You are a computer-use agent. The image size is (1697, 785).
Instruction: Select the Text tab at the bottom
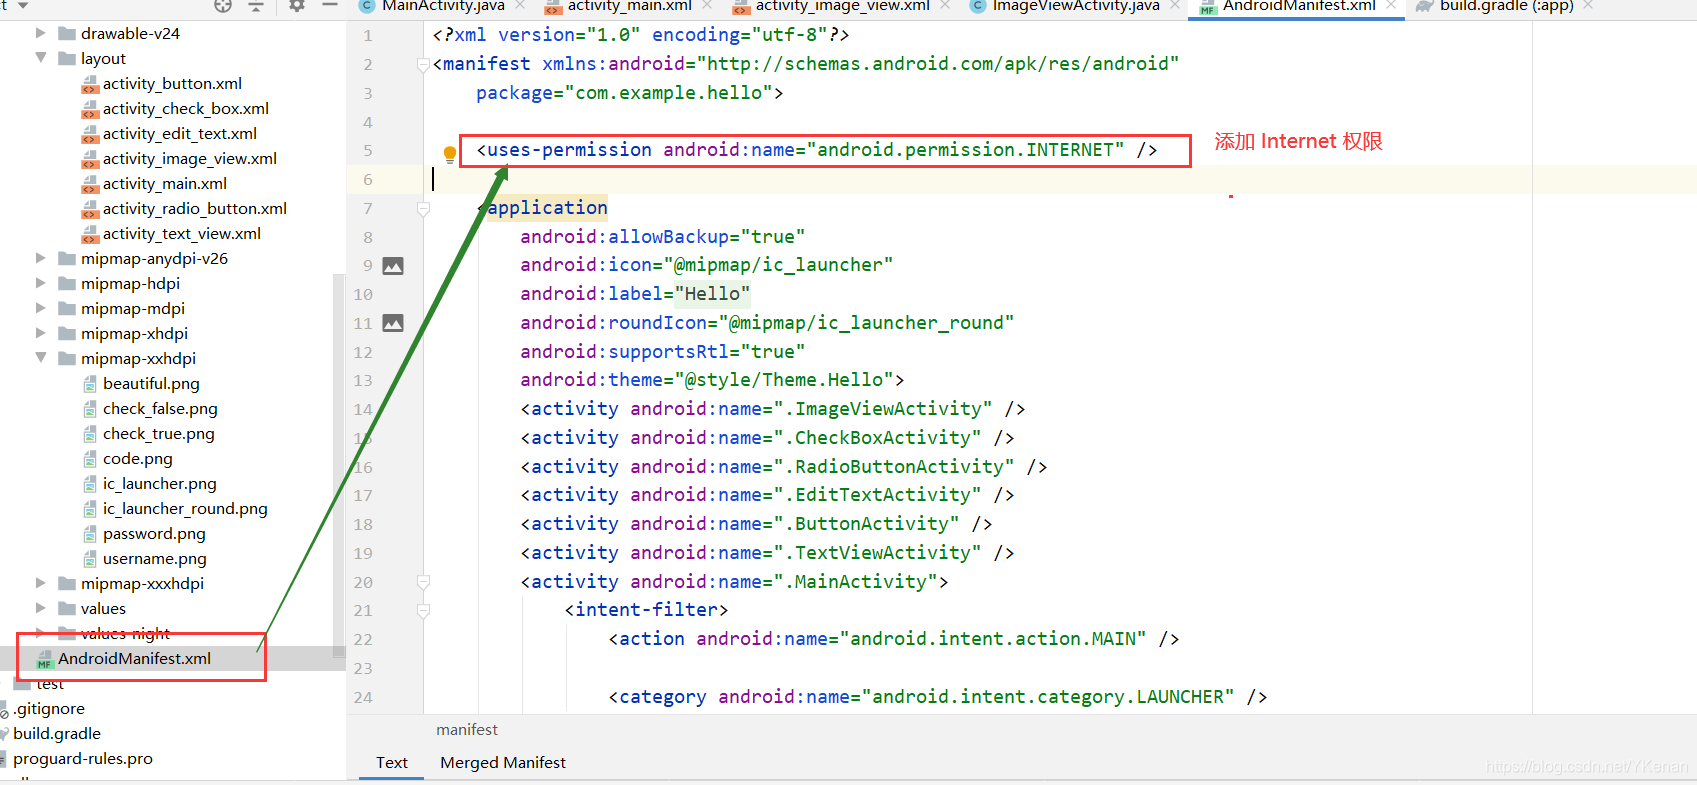click(x=392, y=762)
